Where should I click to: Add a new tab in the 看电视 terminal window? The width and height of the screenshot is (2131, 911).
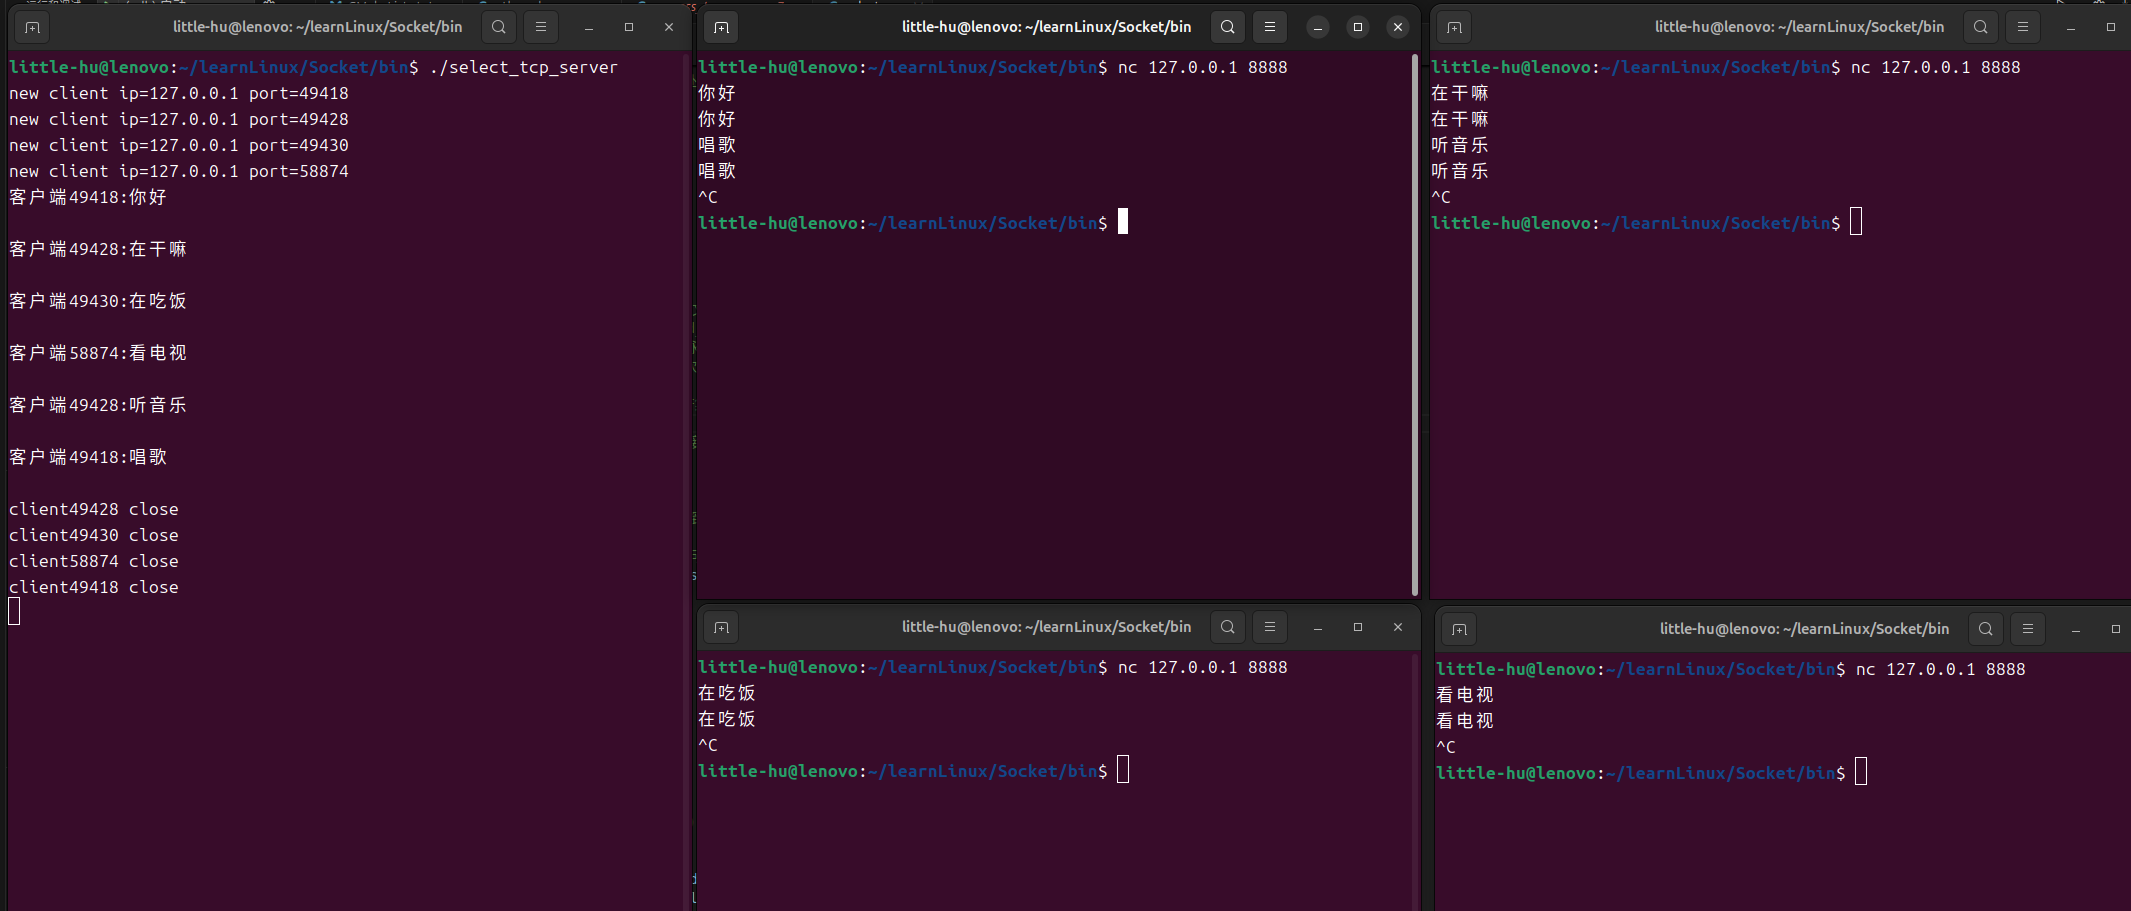(1459, 629)
